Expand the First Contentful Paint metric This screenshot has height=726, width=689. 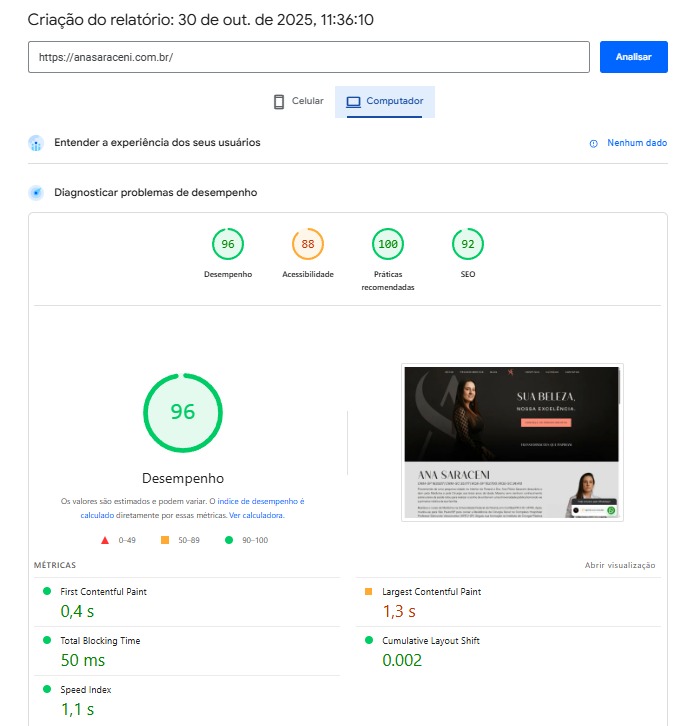point(104,592)
